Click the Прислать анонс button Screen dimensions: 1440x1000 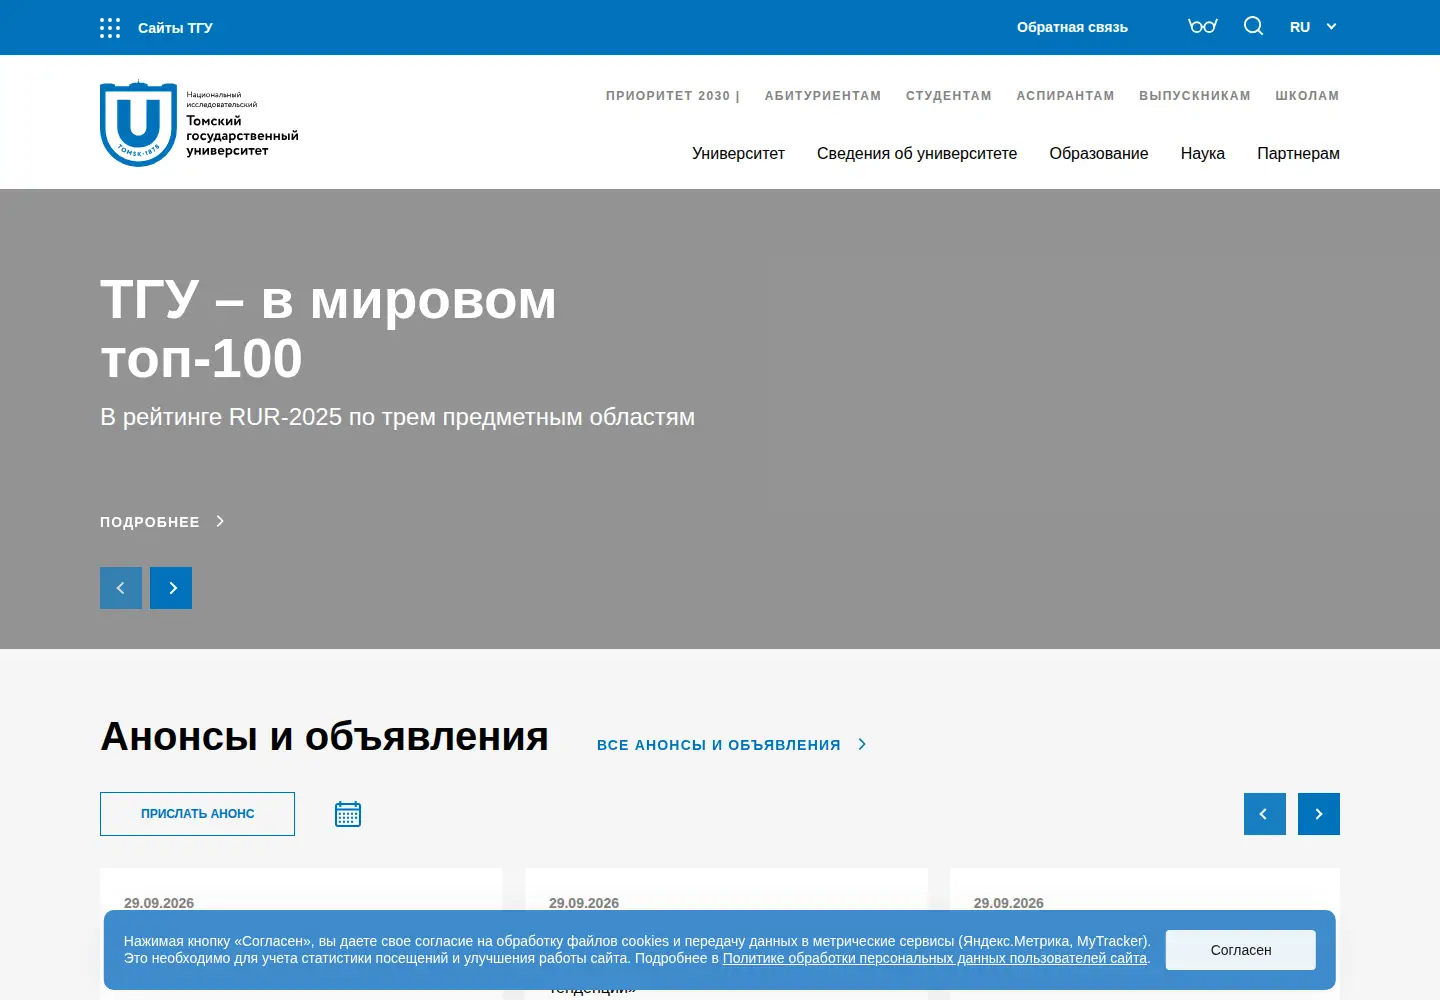click(197, 814)
